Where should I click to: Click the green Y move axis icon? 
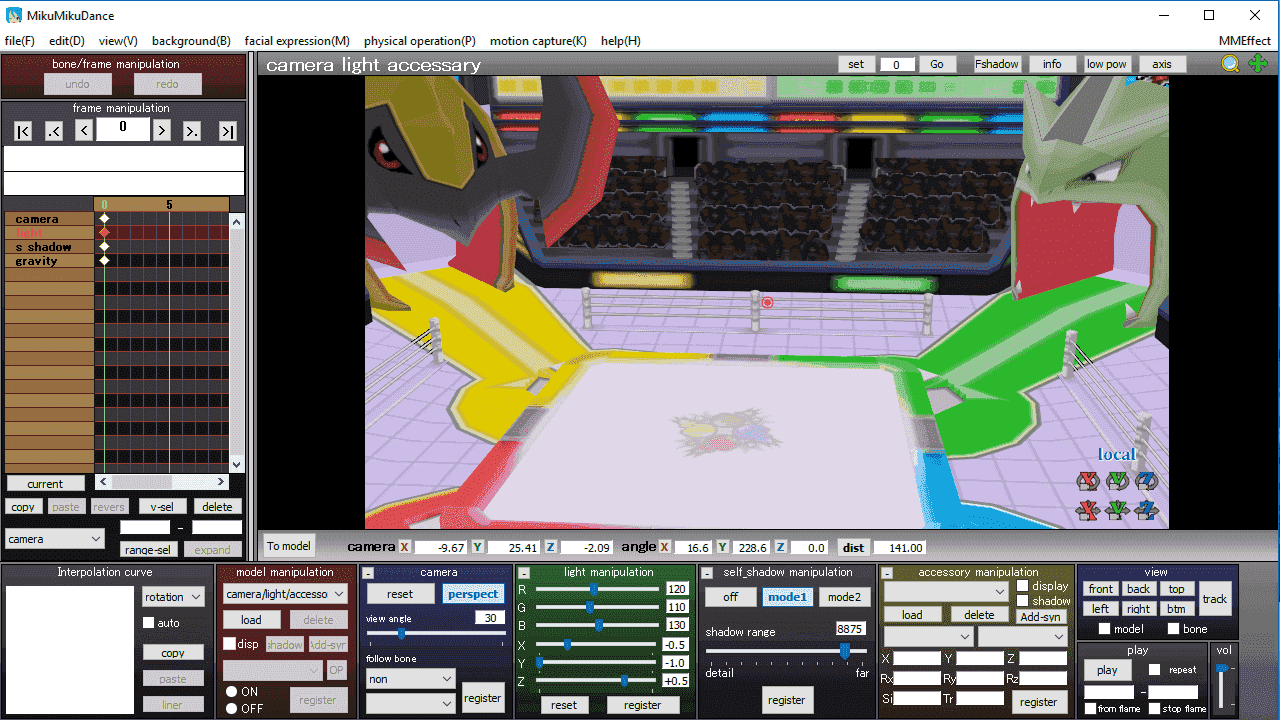point(1117,511)
